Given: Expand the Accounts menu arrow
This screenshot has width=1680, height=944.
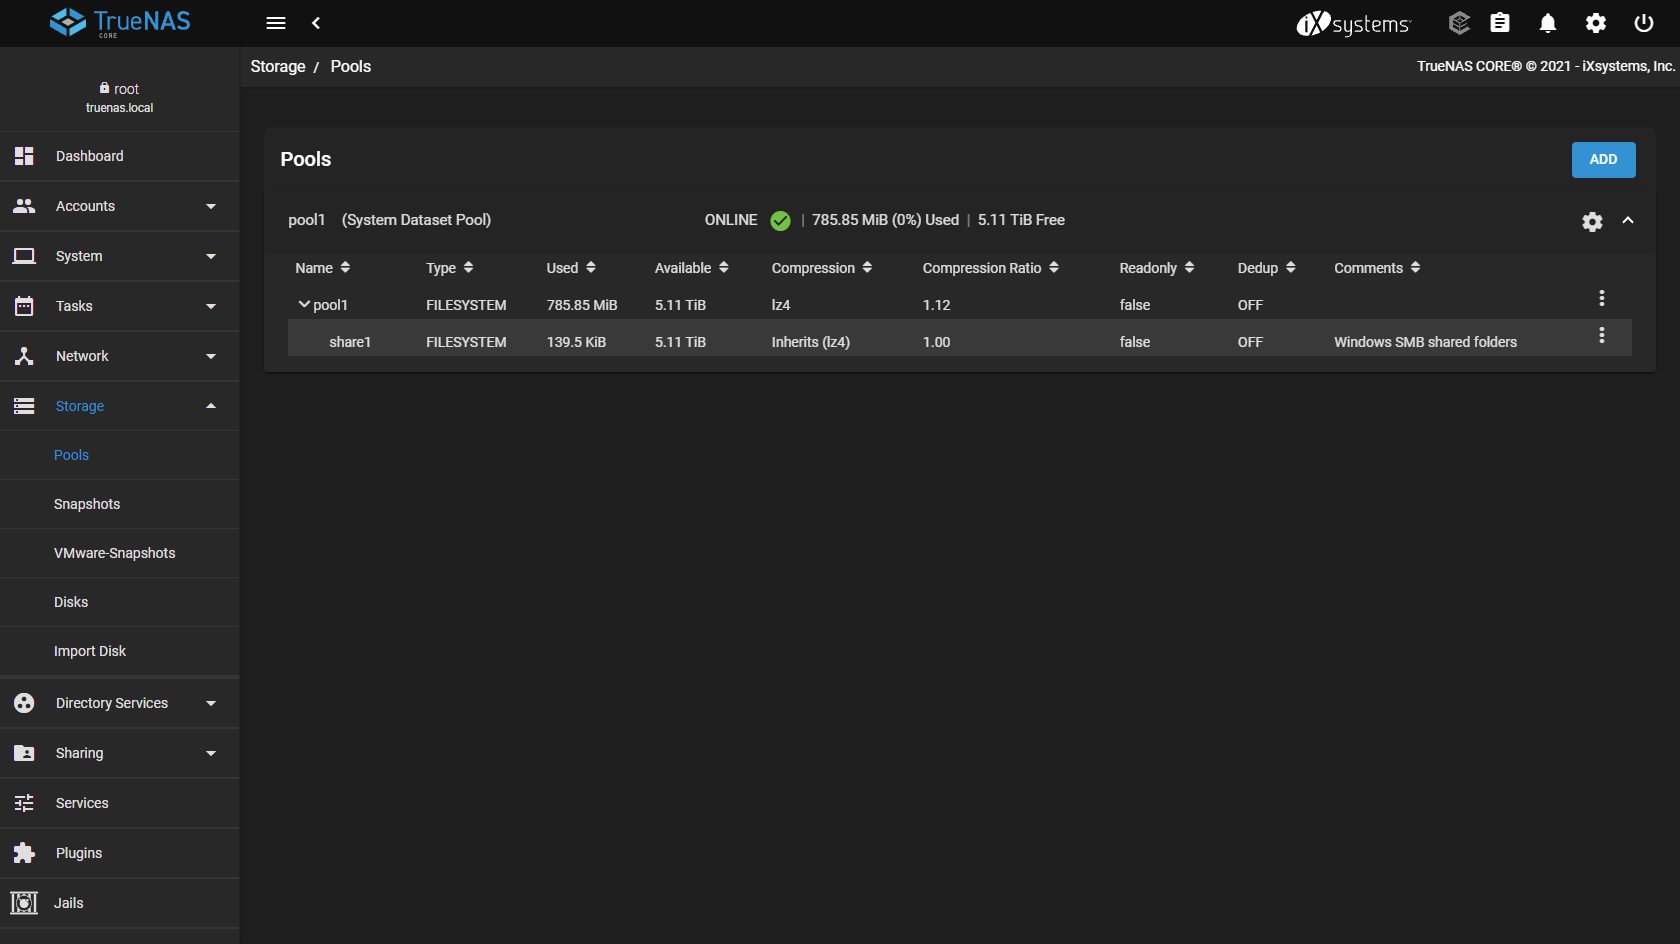Looking at the screenshot, I should [x=211, y=206].
